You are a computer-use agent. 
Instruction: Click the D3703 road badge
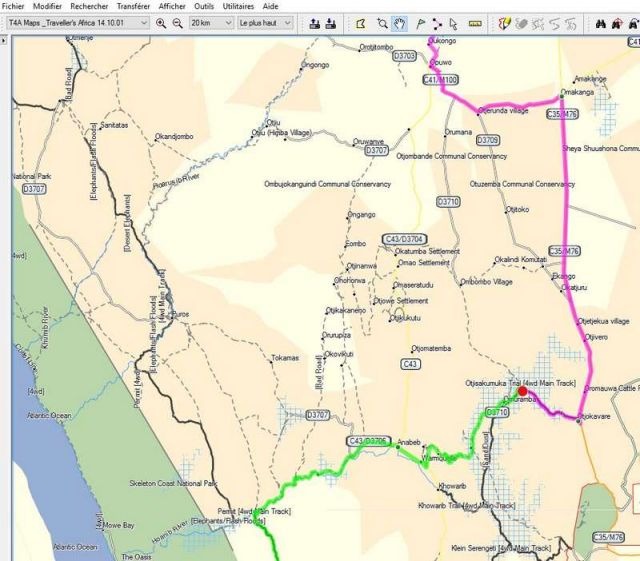tap(404, 56)
